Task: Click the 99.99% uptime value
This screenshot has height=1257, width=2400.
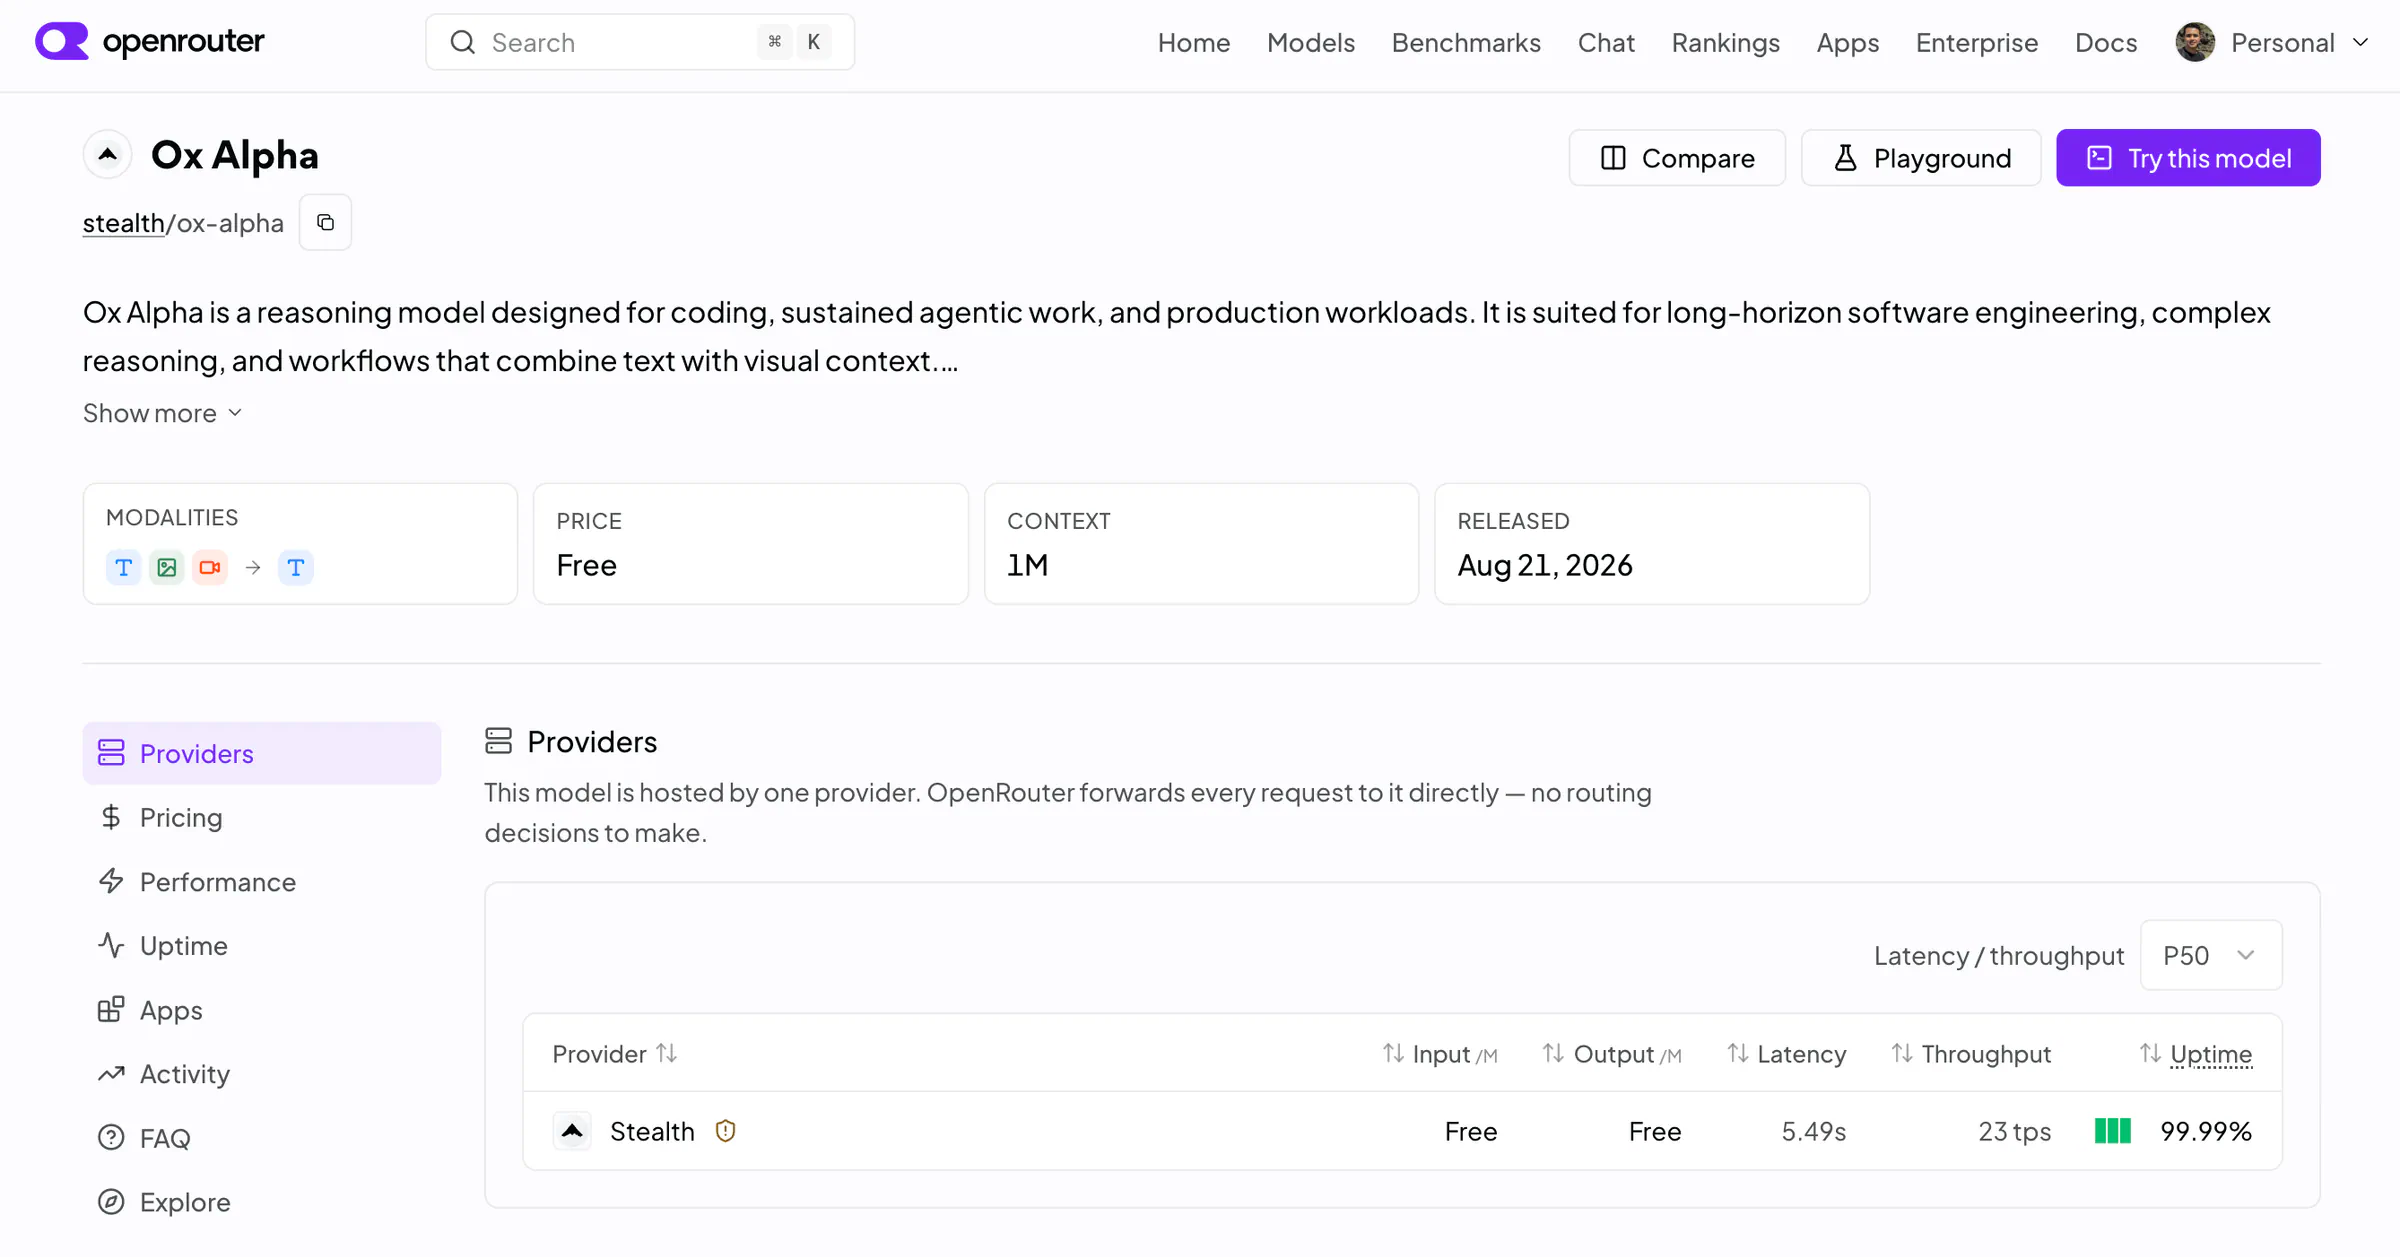Action: click(2206, 1131)
